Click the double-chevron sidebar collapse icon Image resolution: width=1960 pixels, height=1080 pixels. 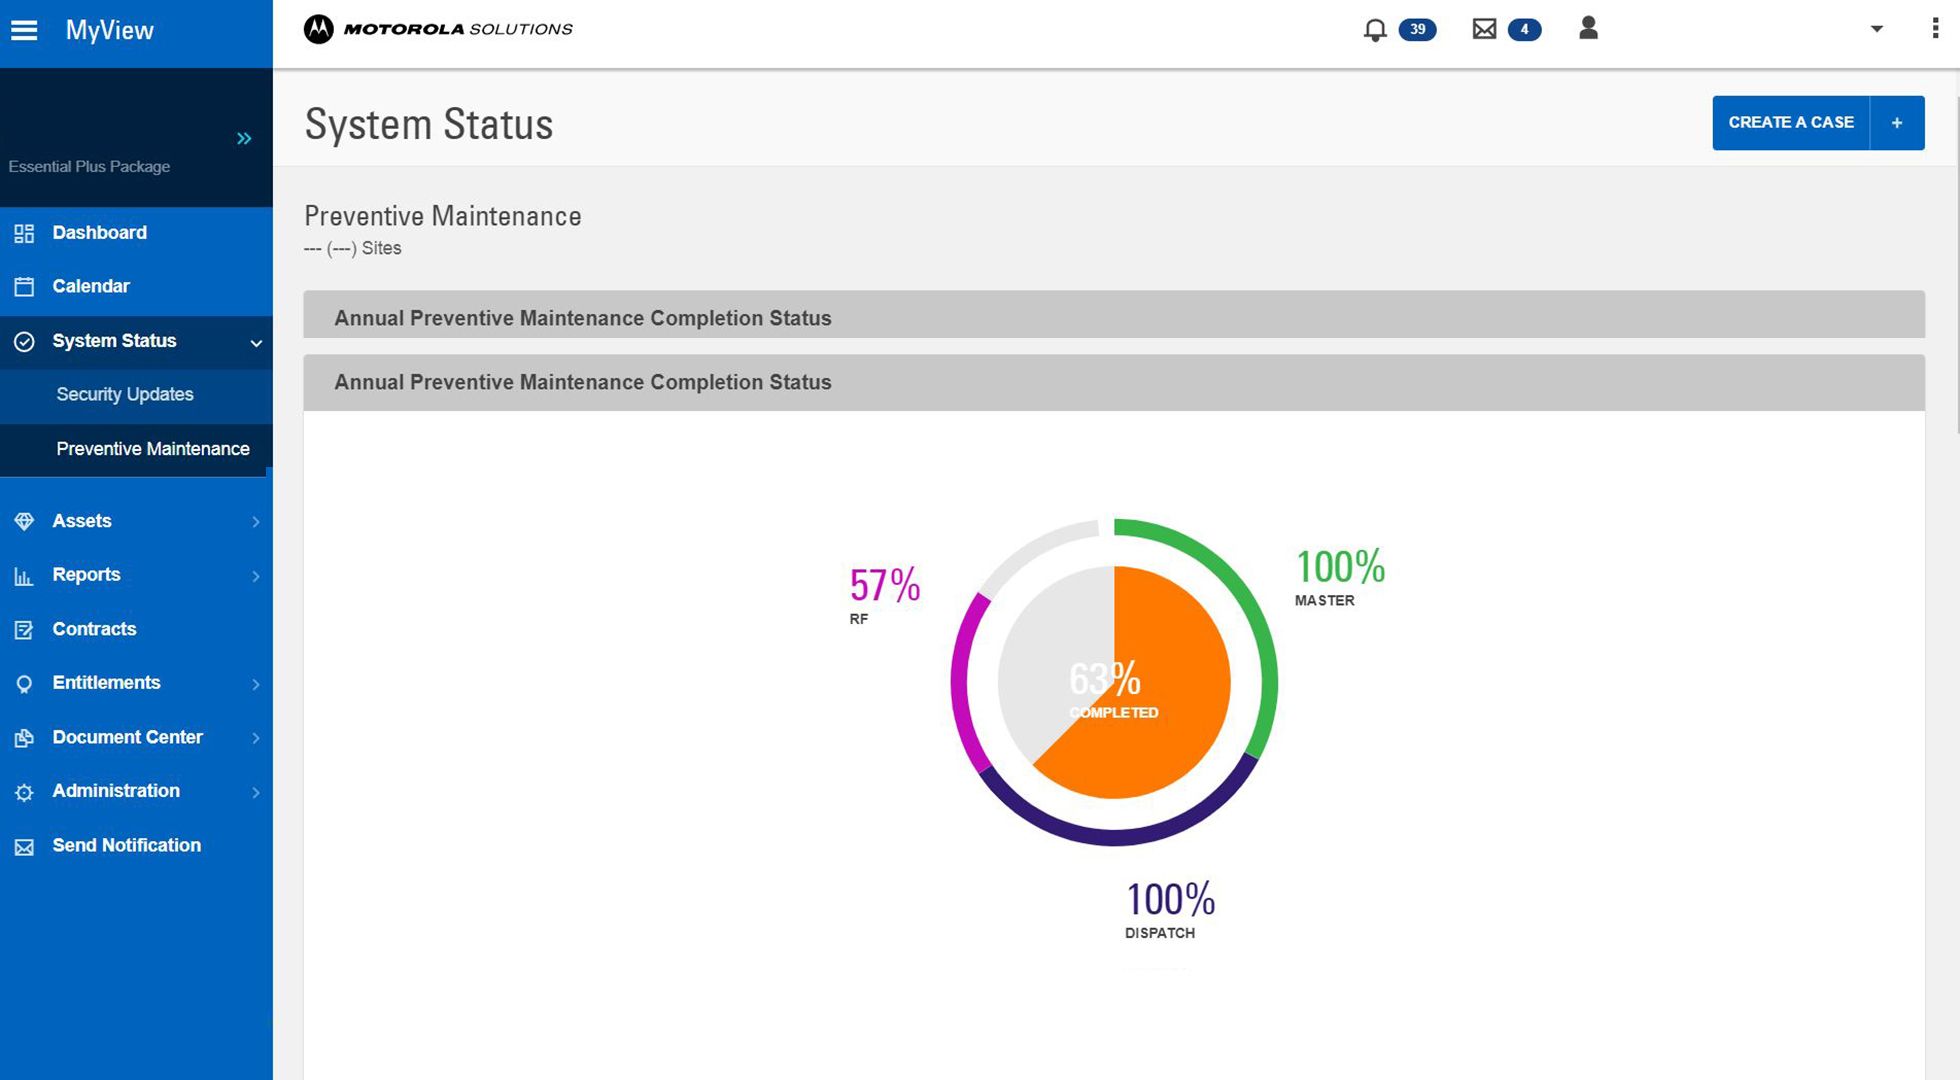pyautogui.click(x=244, y=138)
